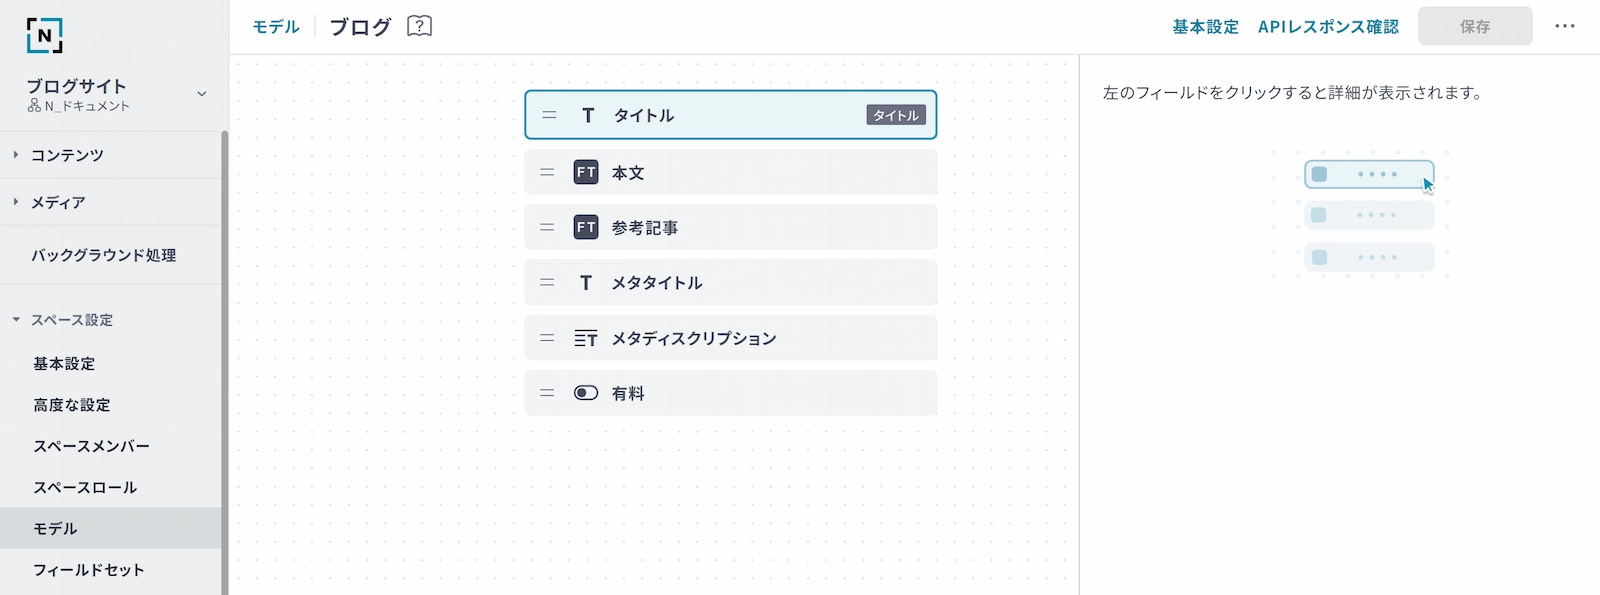The image size is (1600, 595).
Task: Open the model help book icon
Action: [x=420, y=26]
